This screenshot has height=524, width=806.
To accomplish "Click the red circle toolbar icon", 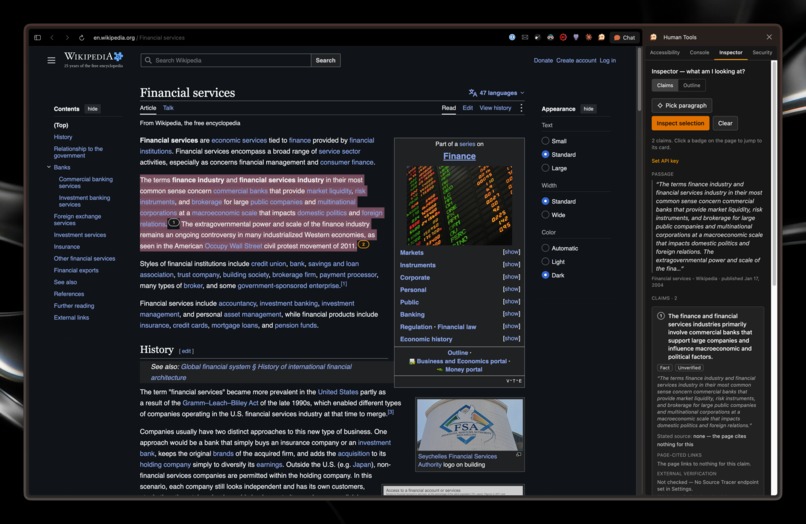I will [563, 38].
